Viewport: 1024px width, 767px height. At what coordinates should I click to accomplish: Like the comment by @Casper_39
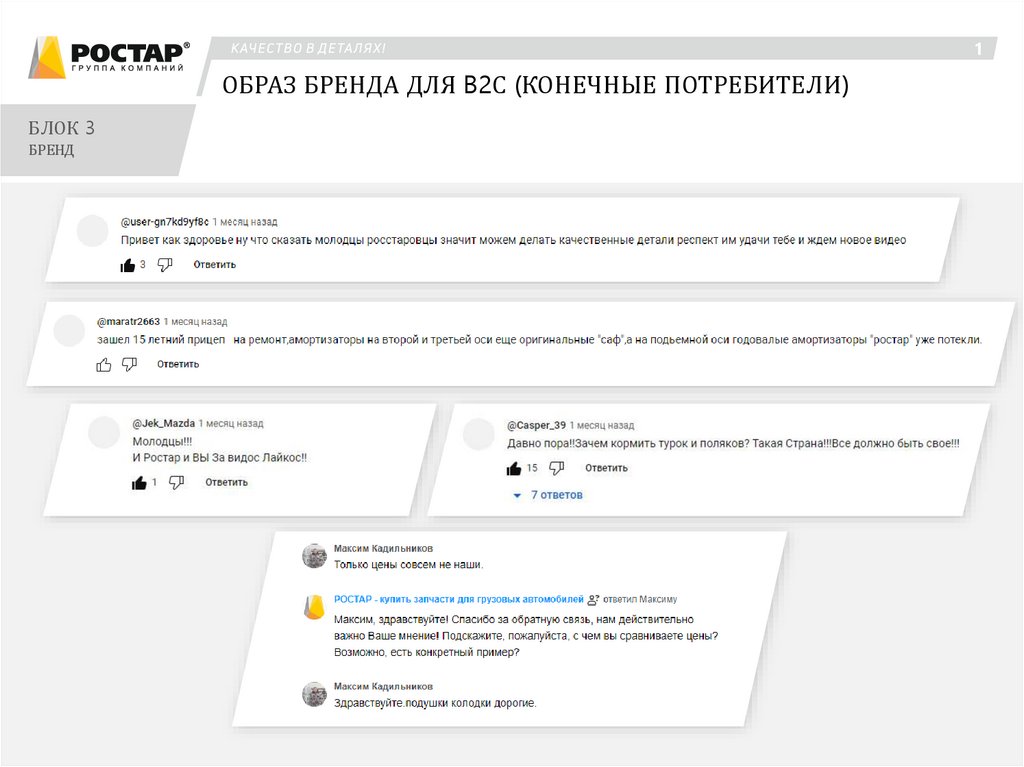pyautogui.click(x=514, y=468)
